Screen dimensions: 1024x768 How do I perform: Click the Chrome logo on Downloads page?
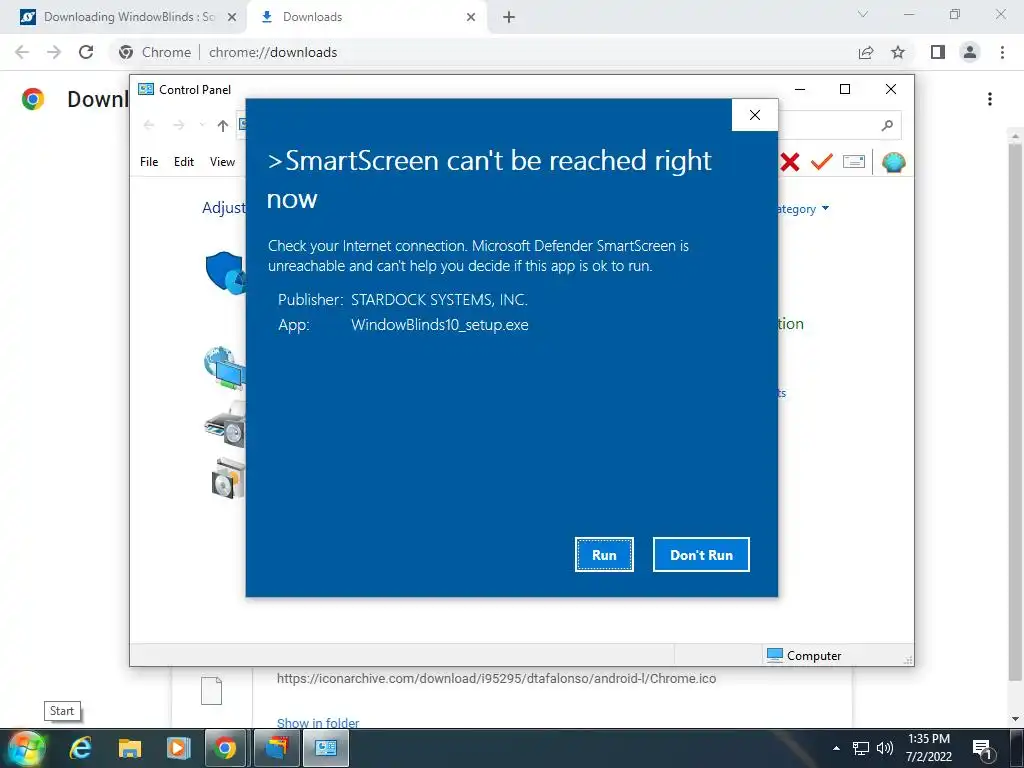(x=33, y=99)
